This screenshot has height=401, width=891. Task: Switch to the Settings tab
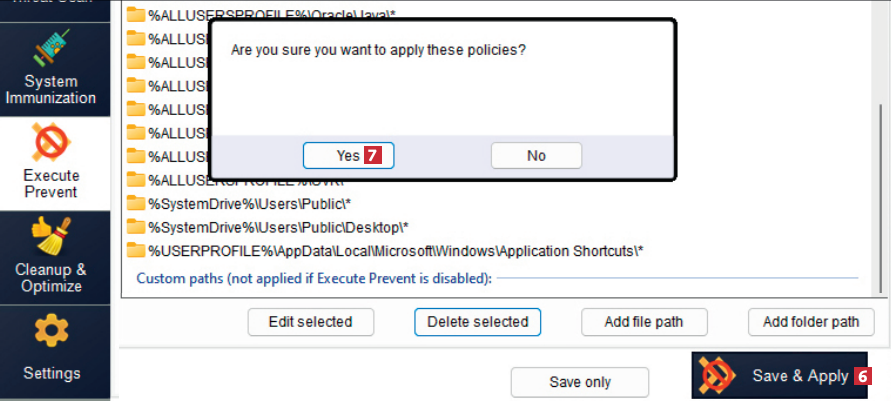[52, 373]
